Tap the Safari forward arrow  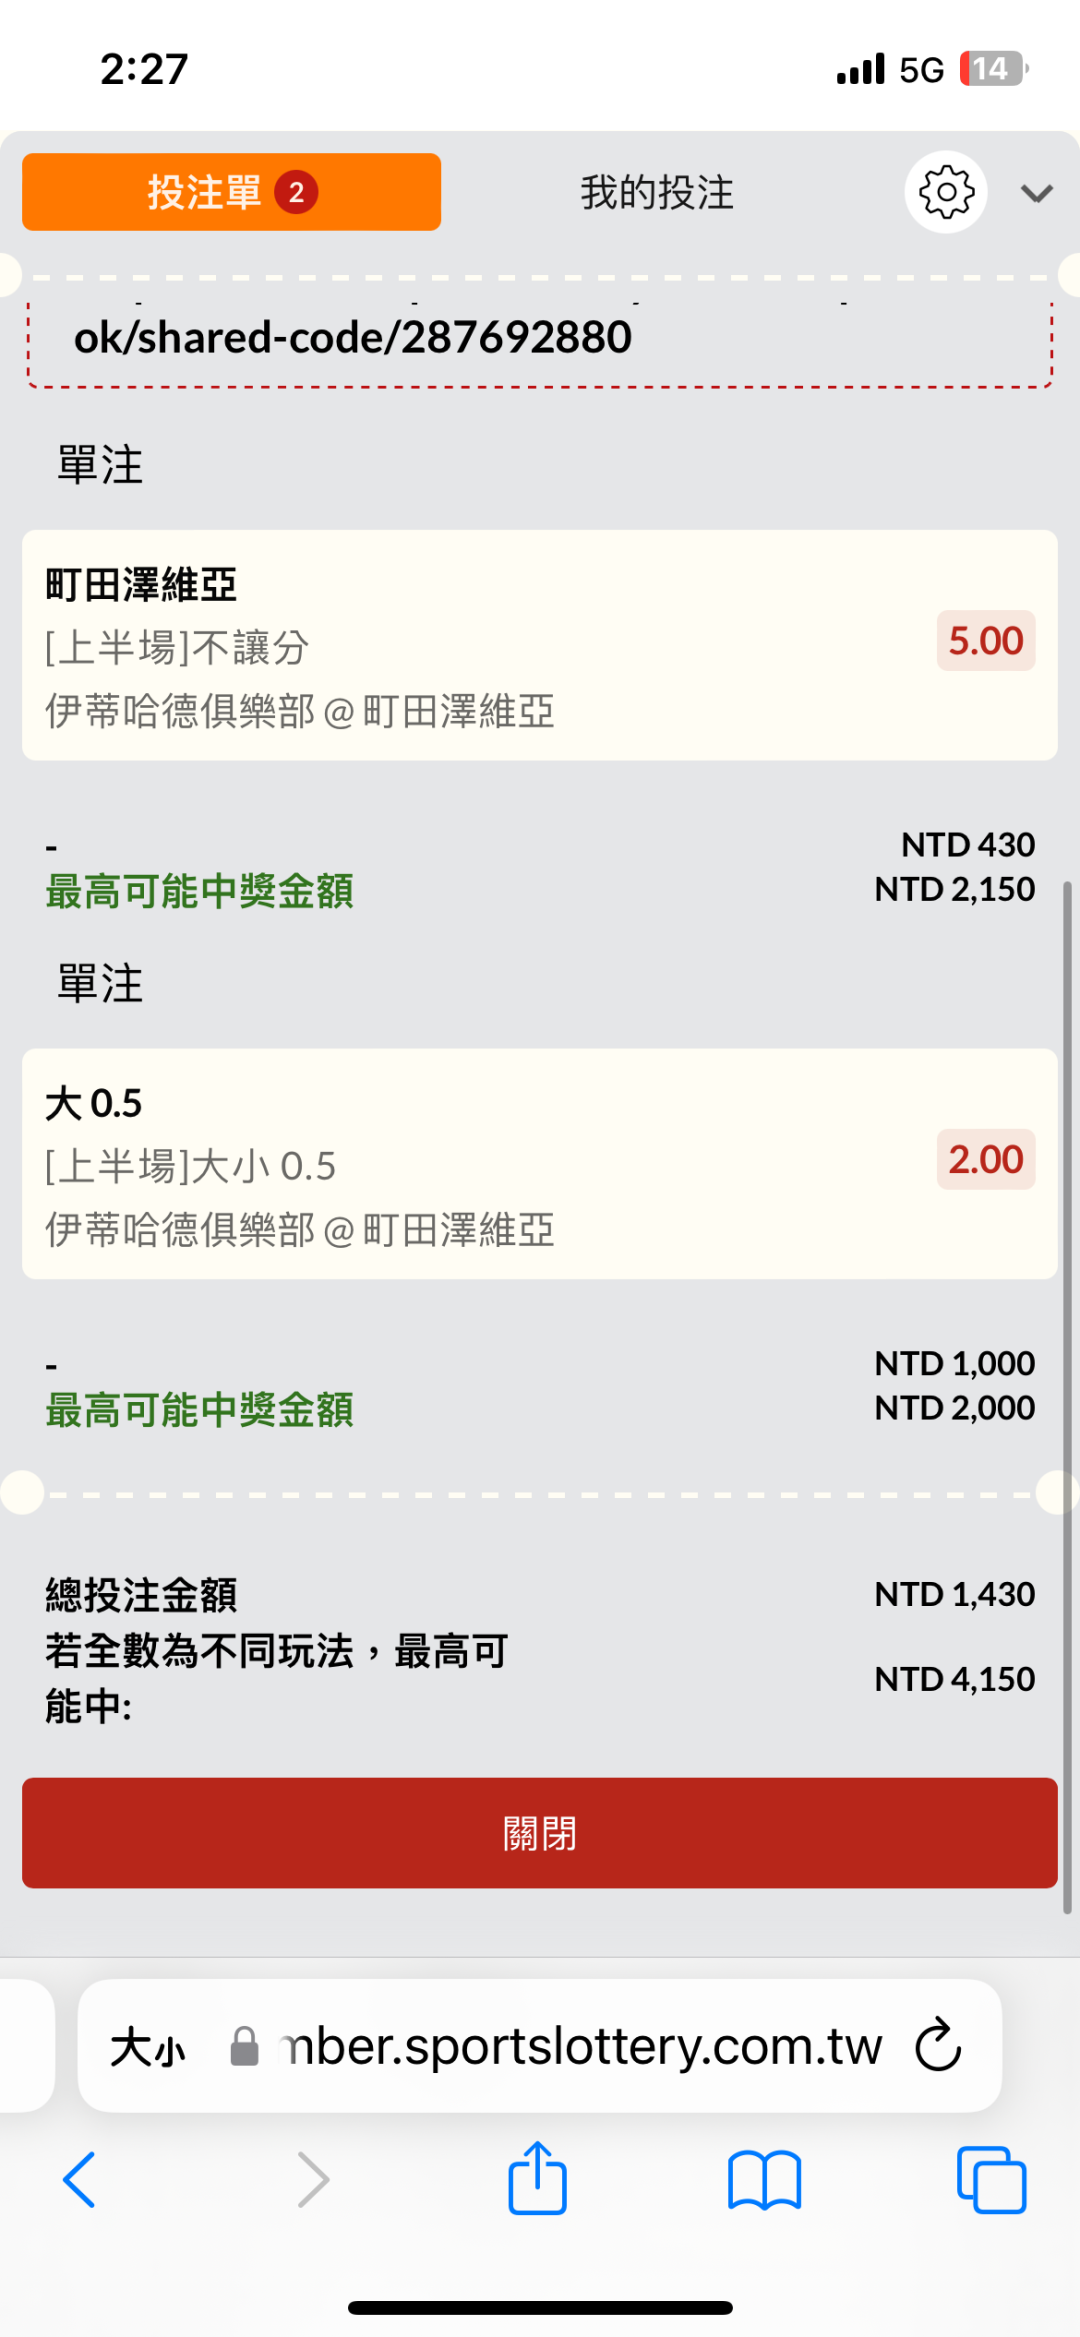pyautogui.click(x=313, y=2180)
